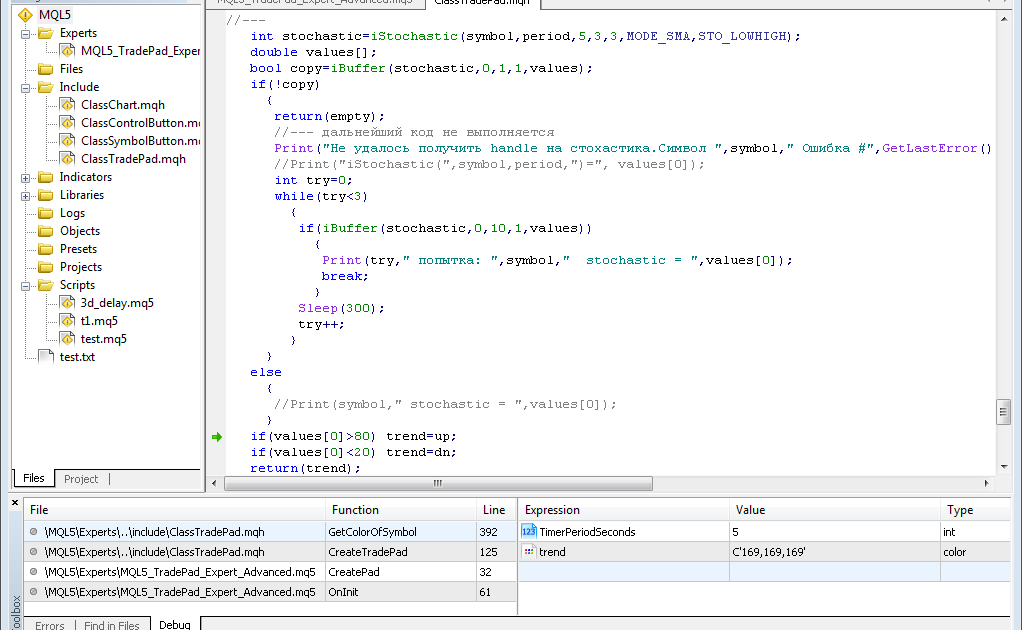Click CreateTradePad call stack row marker

pos(33,552)
